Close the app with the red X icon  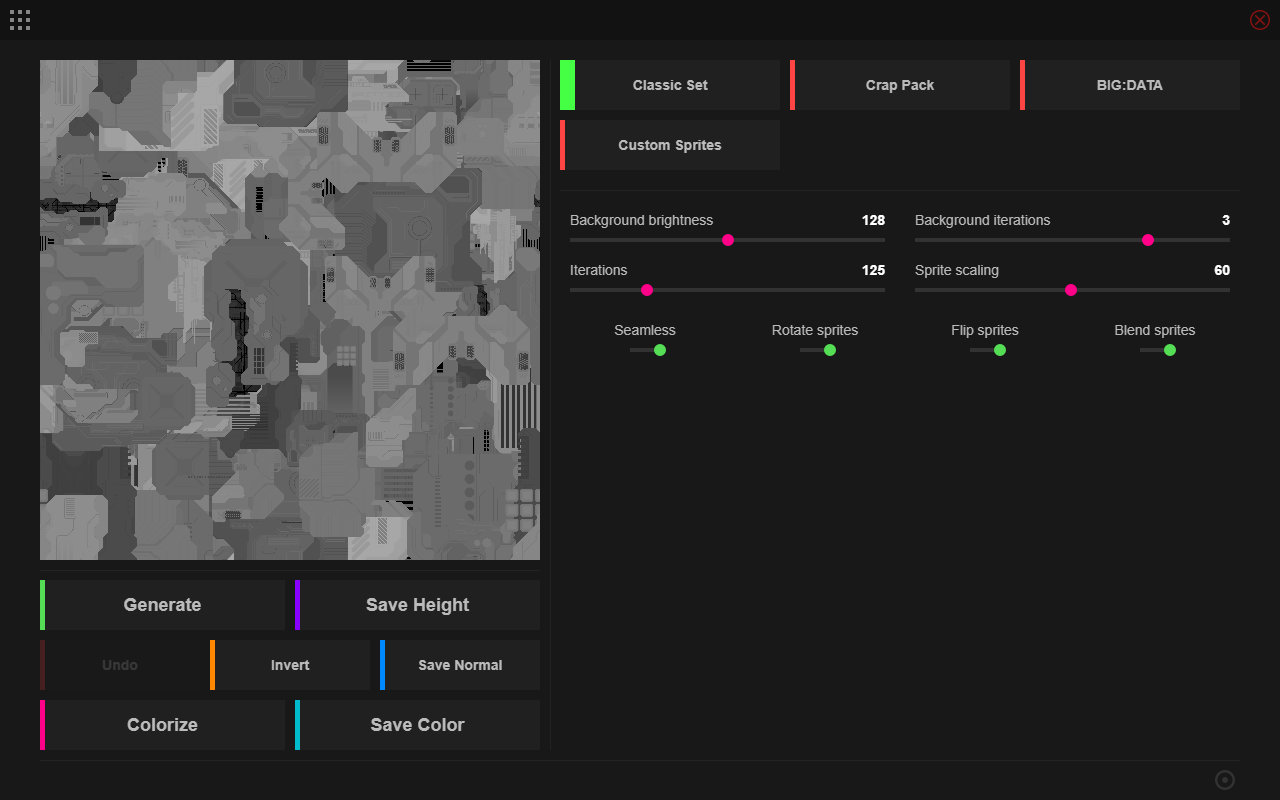tap(1260, 20)
